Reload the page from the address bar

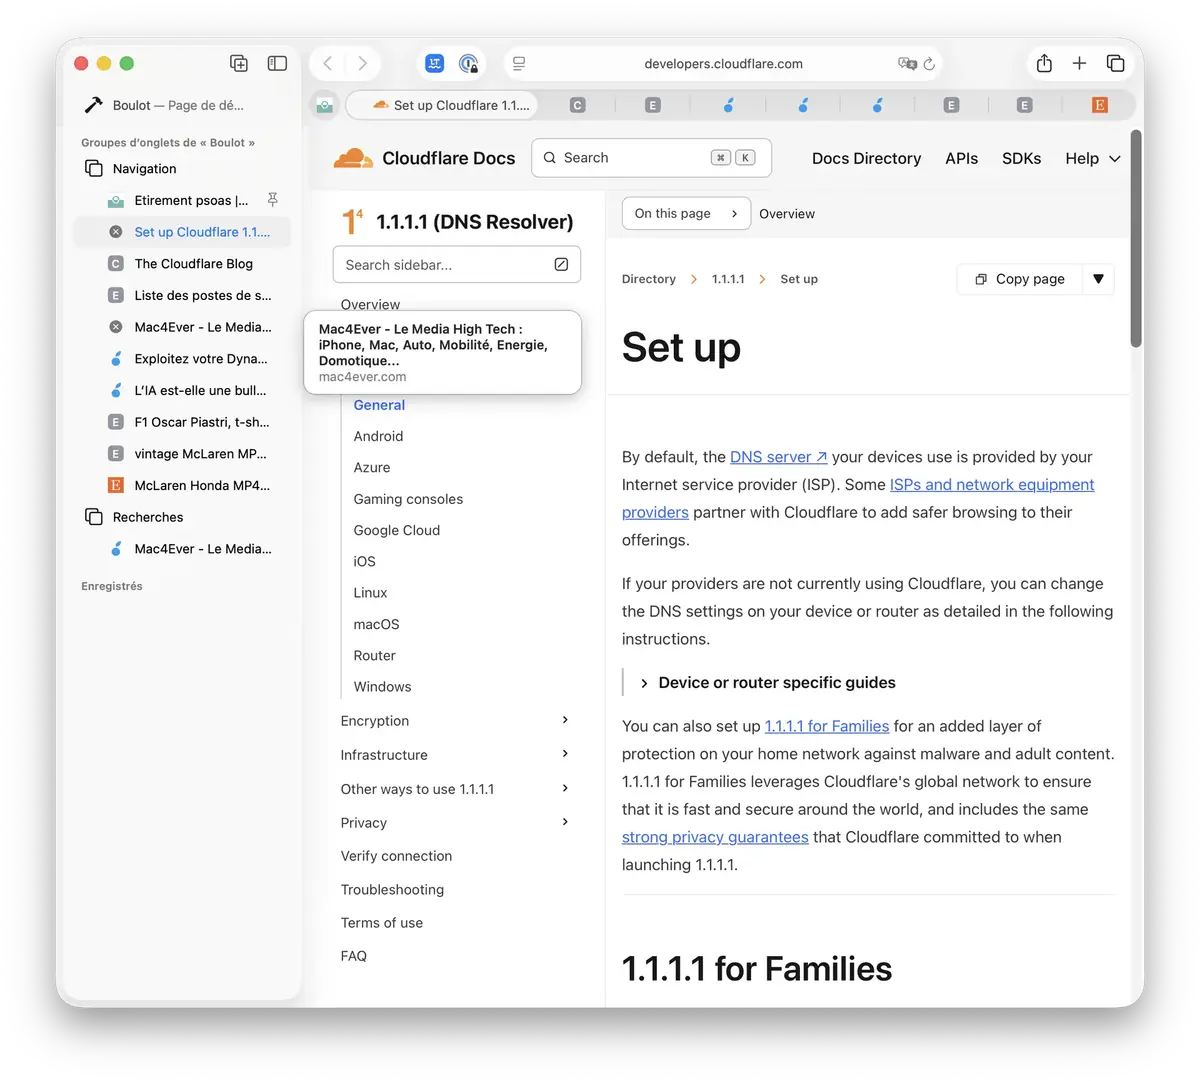pos(929,64)
